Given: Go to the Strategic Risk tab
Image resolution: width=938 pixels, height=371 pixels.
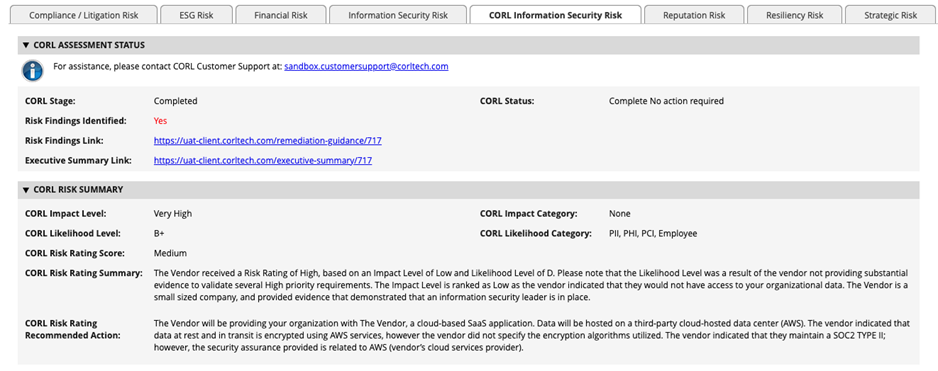Looking at the screenshot, I should pos(890,15).
